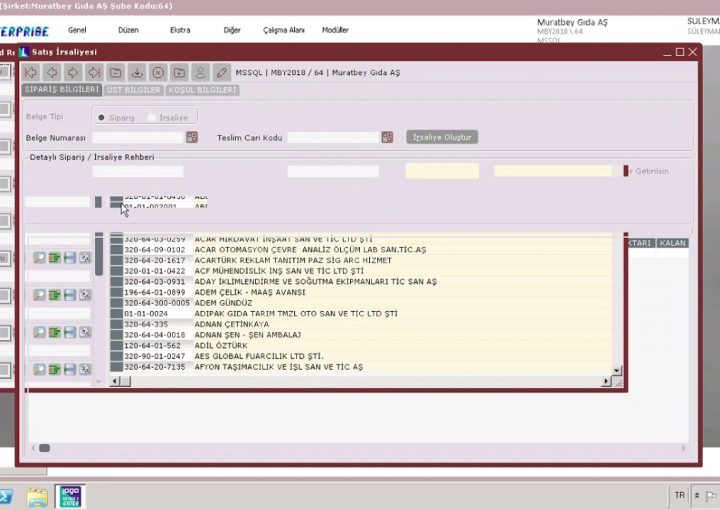Click magnifier icon in bottom-most side icon row
Viewport: 720px width, 510px height.
click(x=39, y=369)
